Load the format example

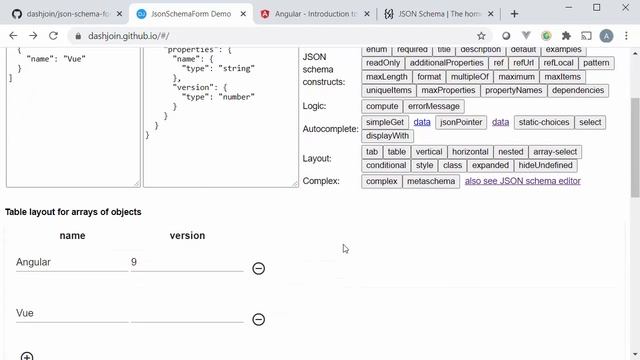pos(429,77)
